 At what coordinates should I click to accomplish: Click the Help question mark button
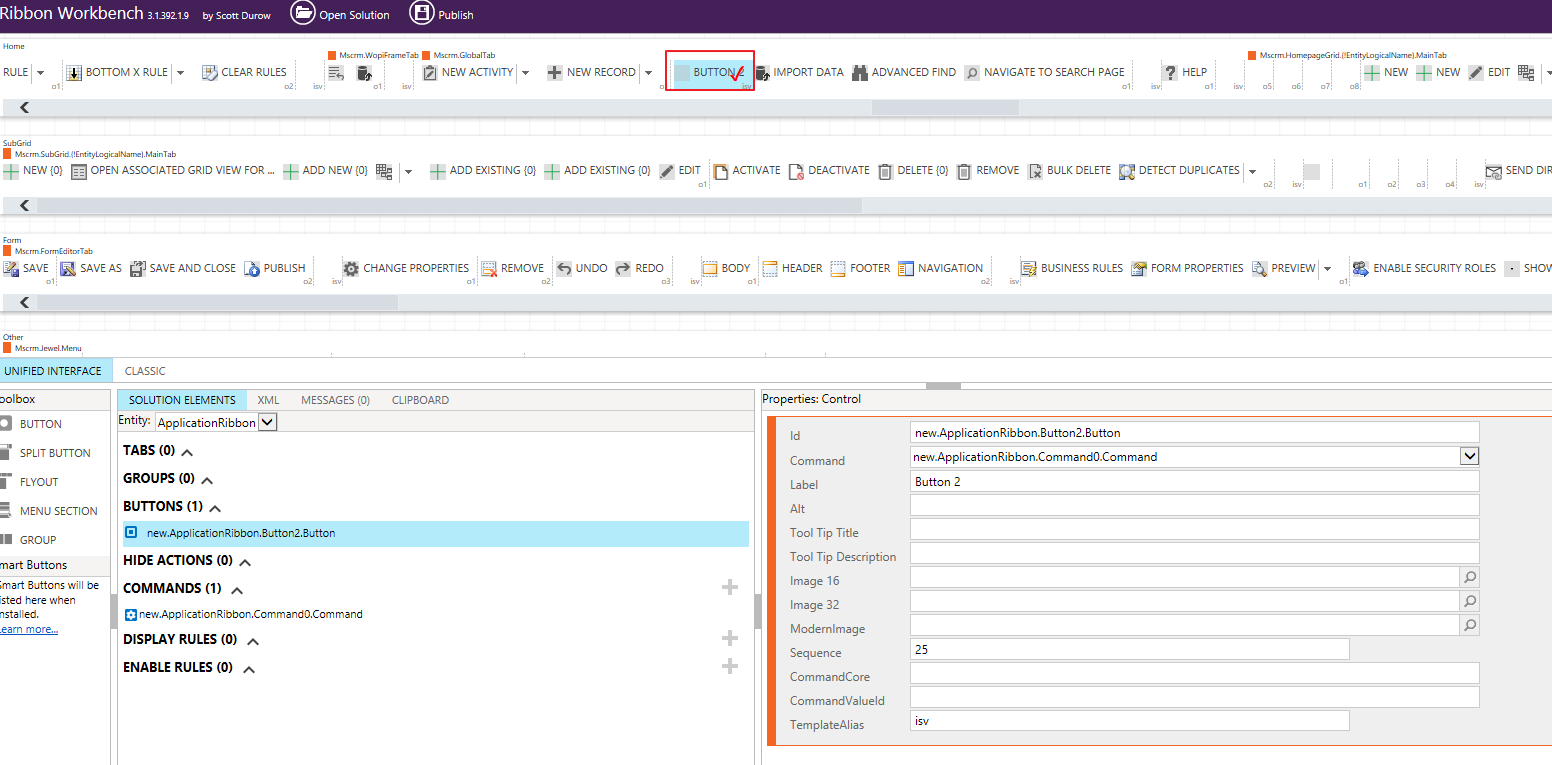1185,72
